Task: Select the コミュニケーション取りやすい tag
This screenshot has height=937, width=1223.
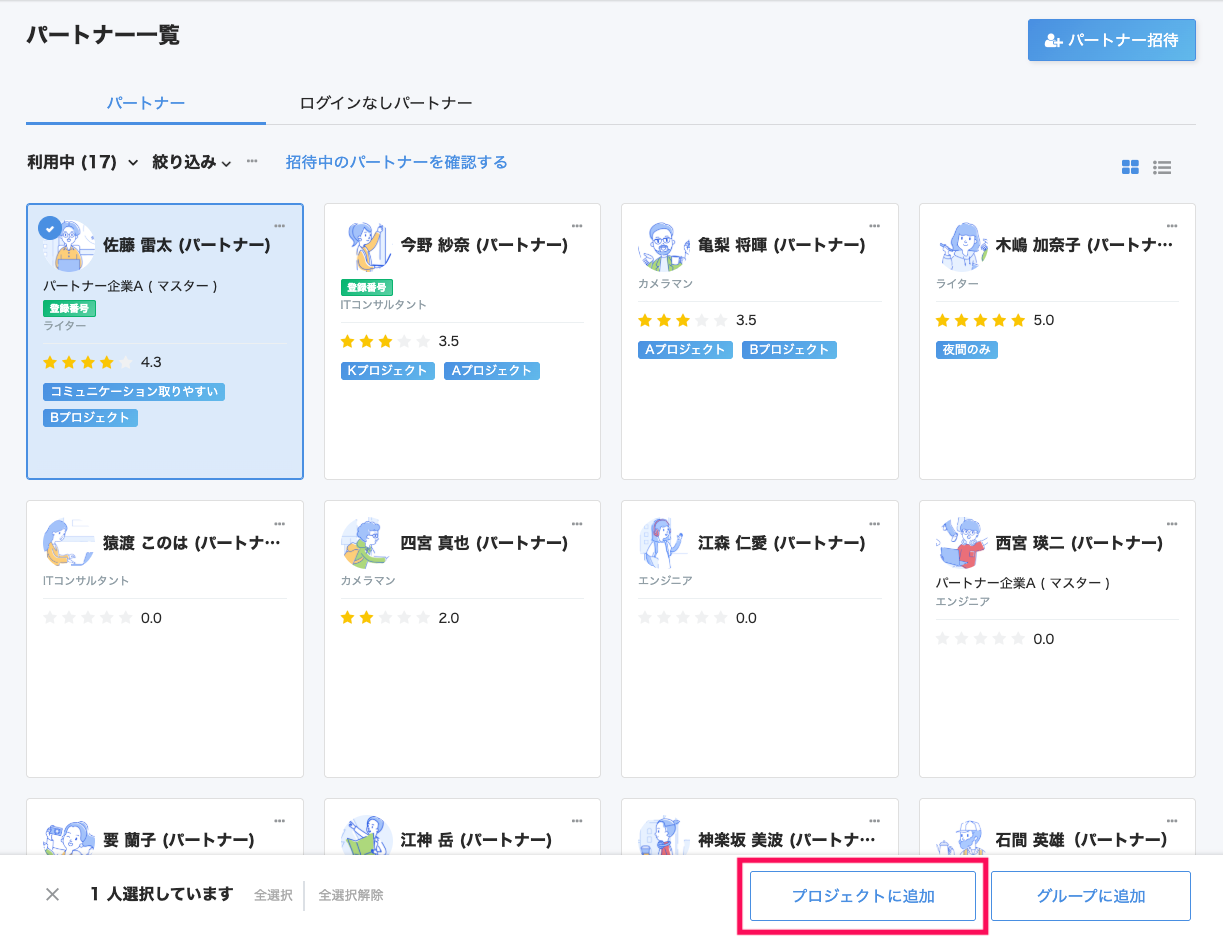Action: click(134, 392)
